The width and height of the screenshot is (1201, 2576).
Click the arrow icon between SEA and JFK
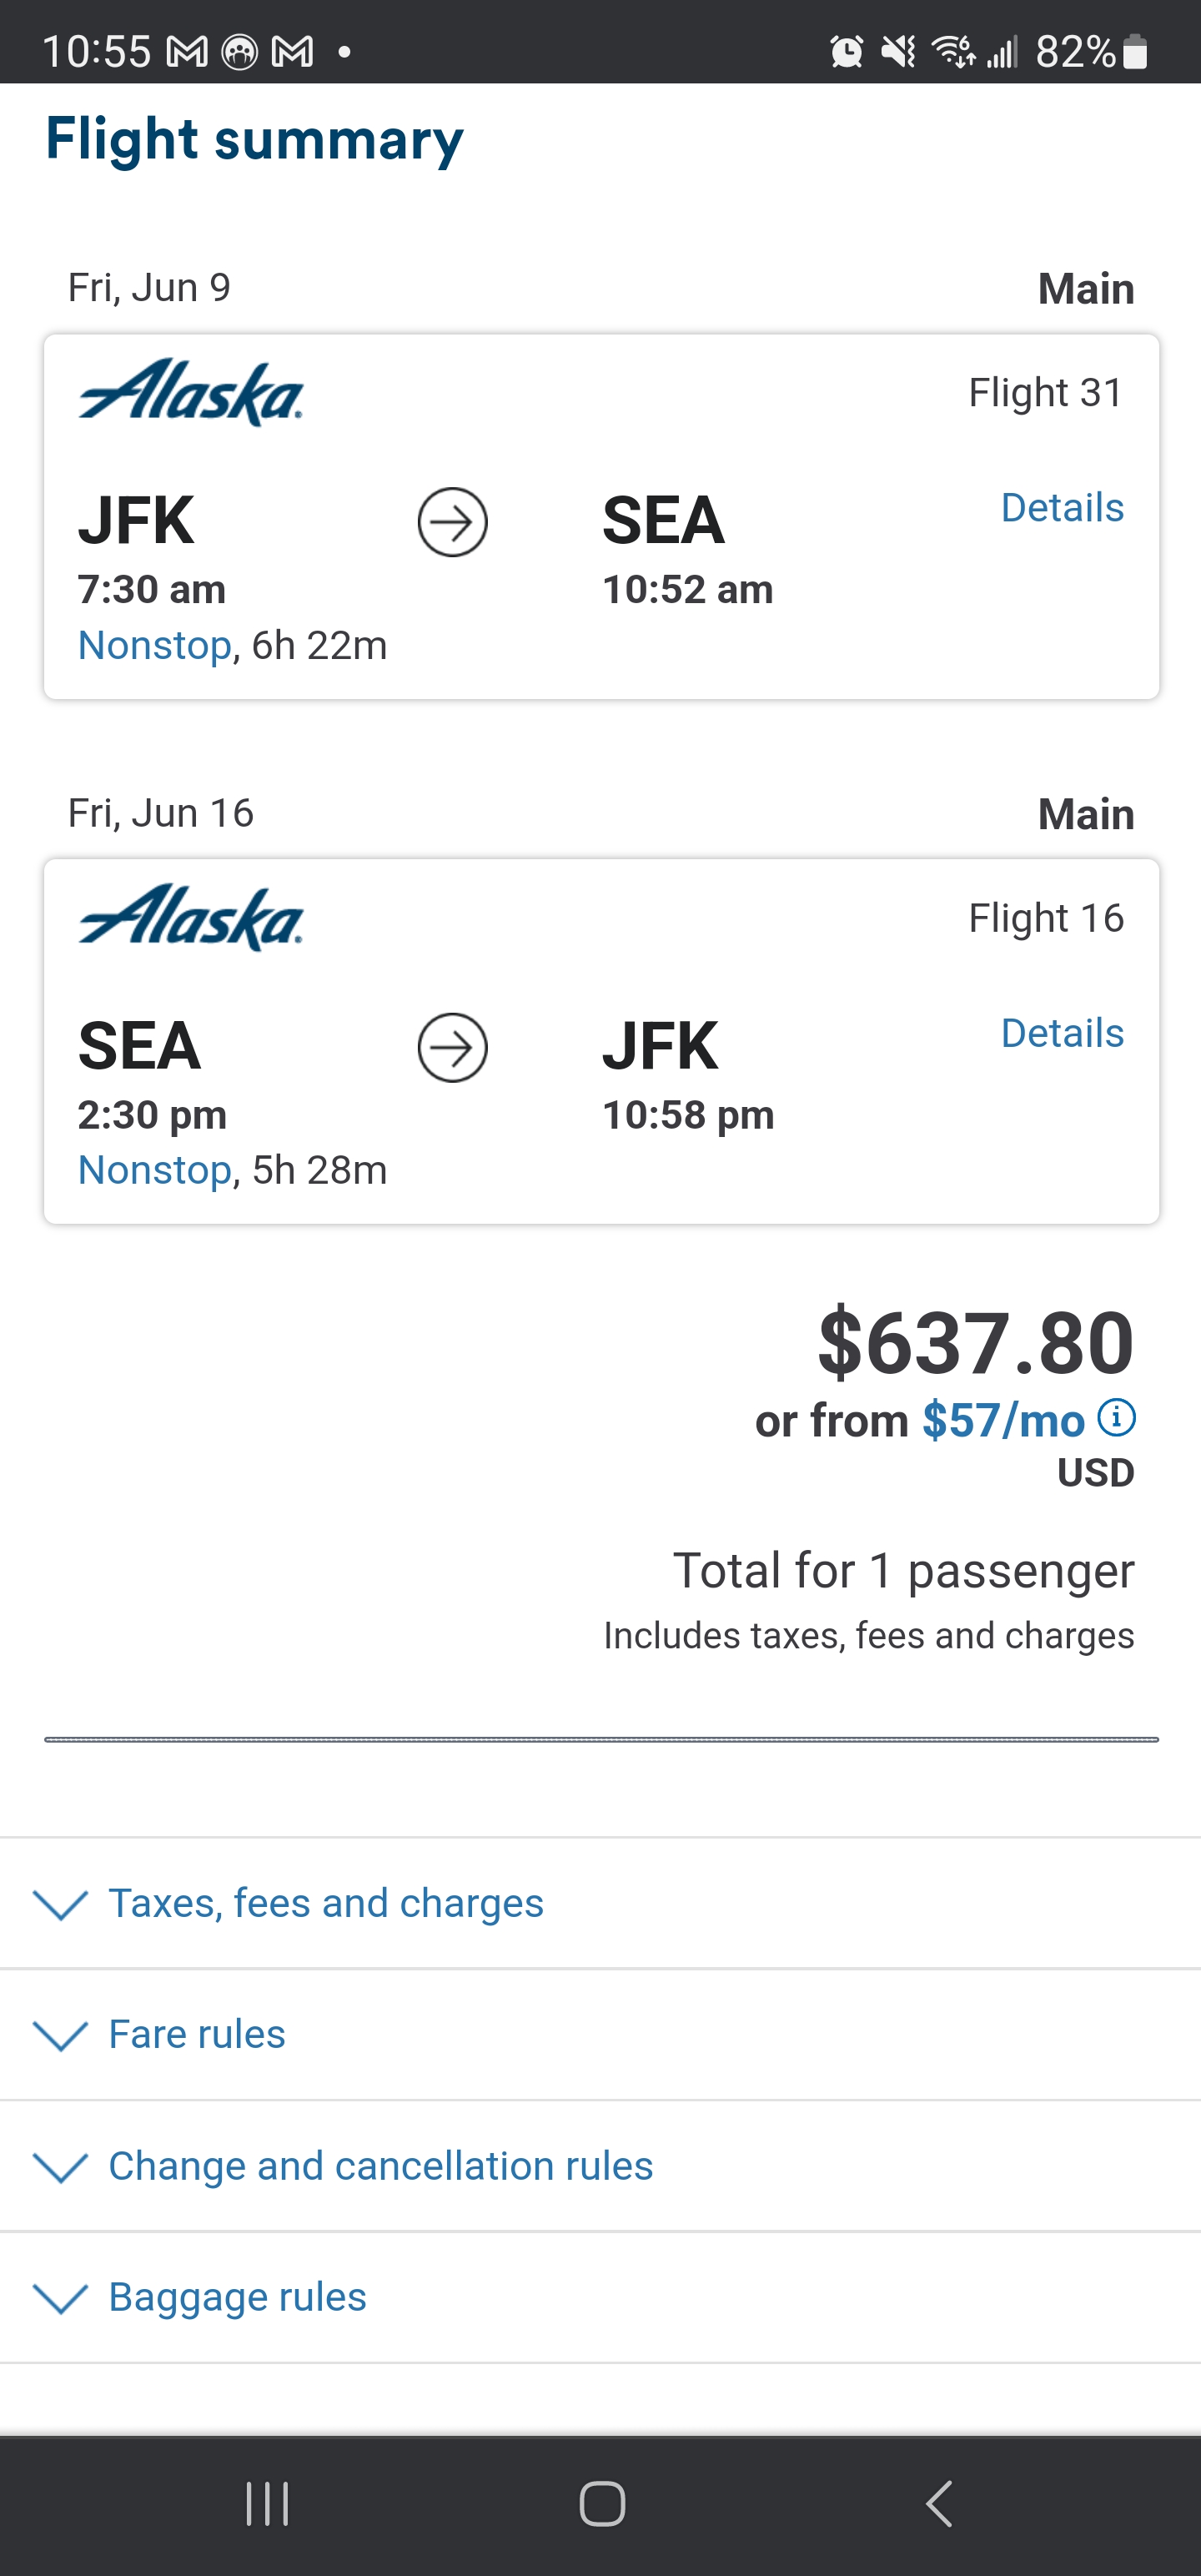452,1047
